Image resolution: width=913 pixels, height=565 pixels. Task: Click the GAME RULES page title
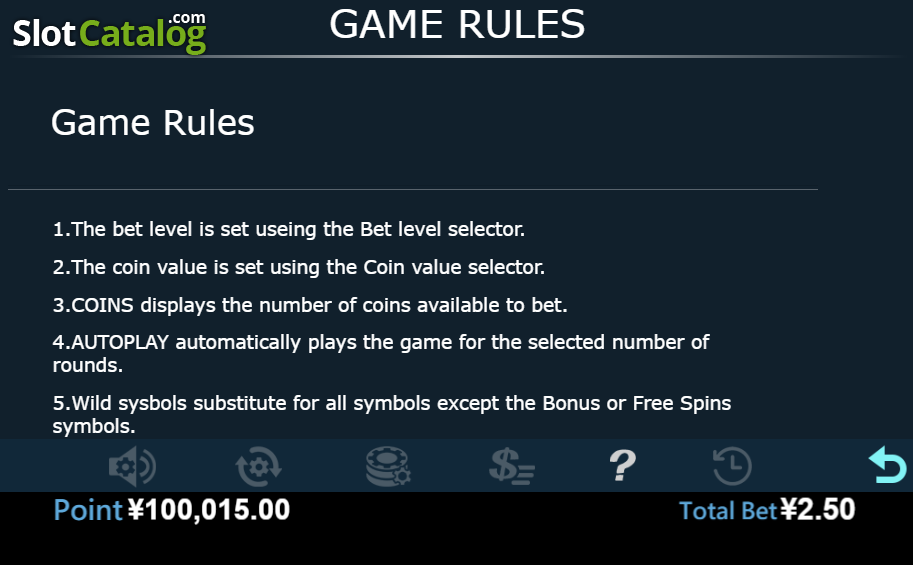(457, 24)
